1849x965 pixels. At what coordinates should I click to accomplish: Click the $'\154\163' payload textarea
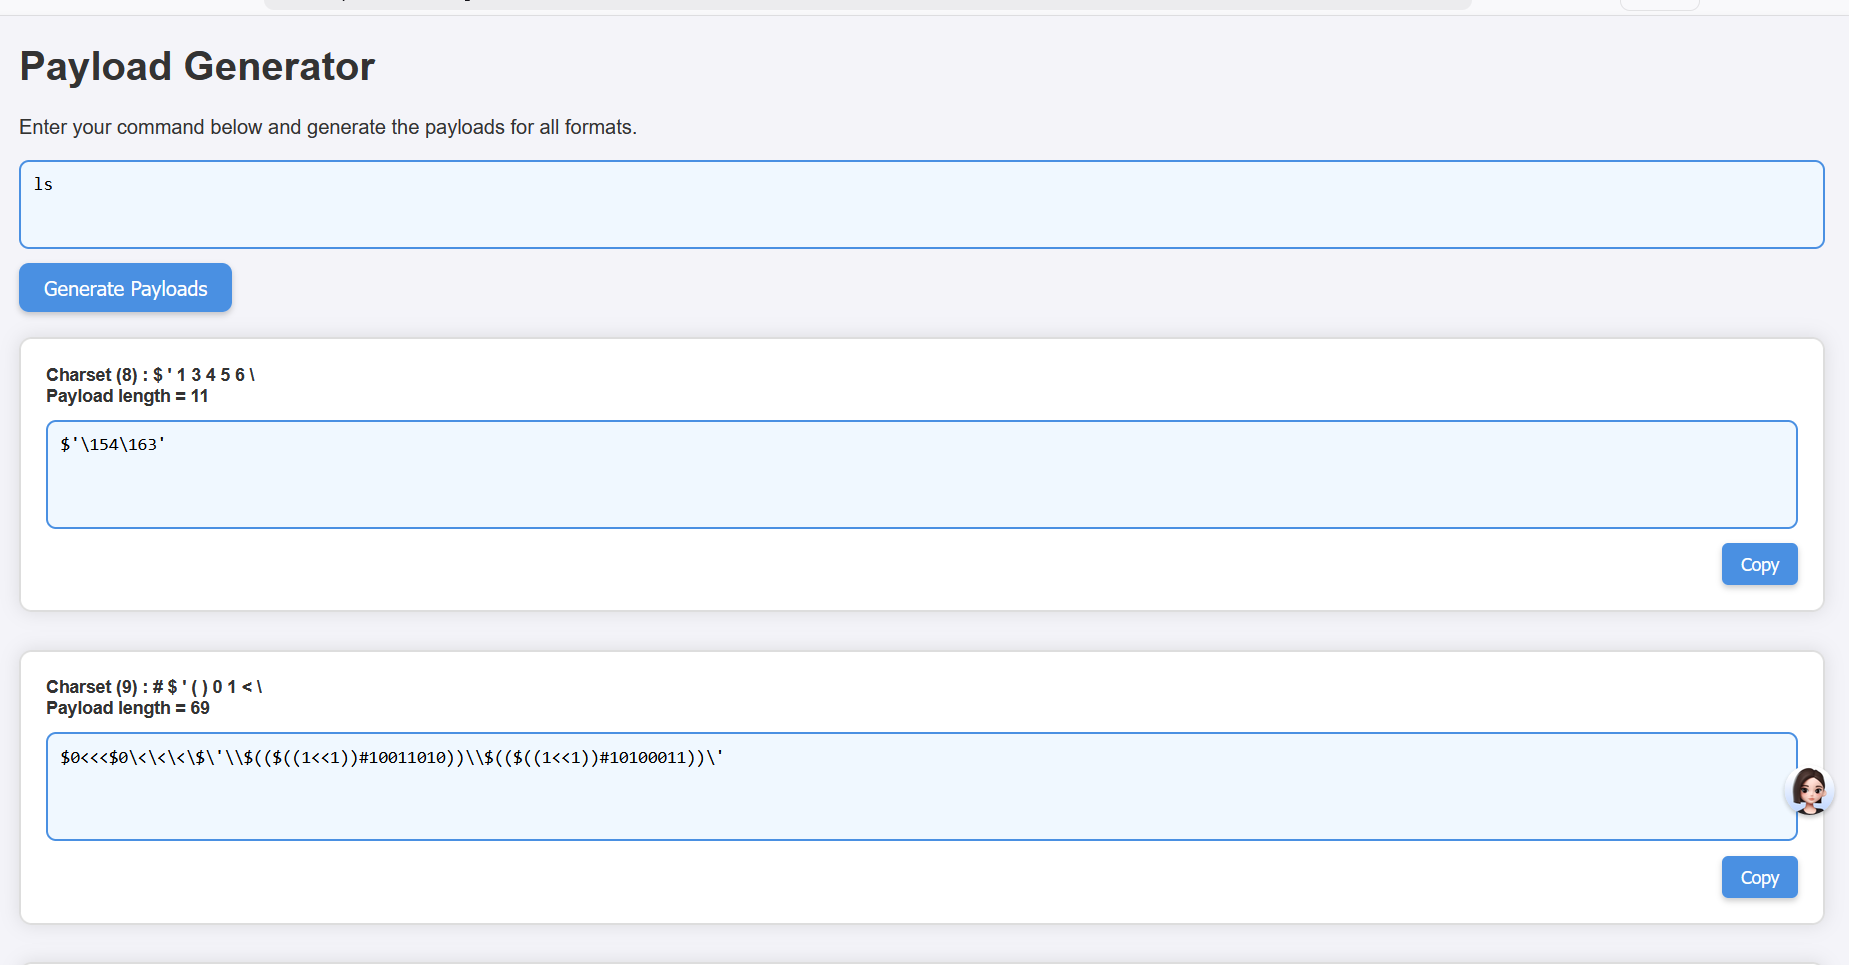pos(921,474)
